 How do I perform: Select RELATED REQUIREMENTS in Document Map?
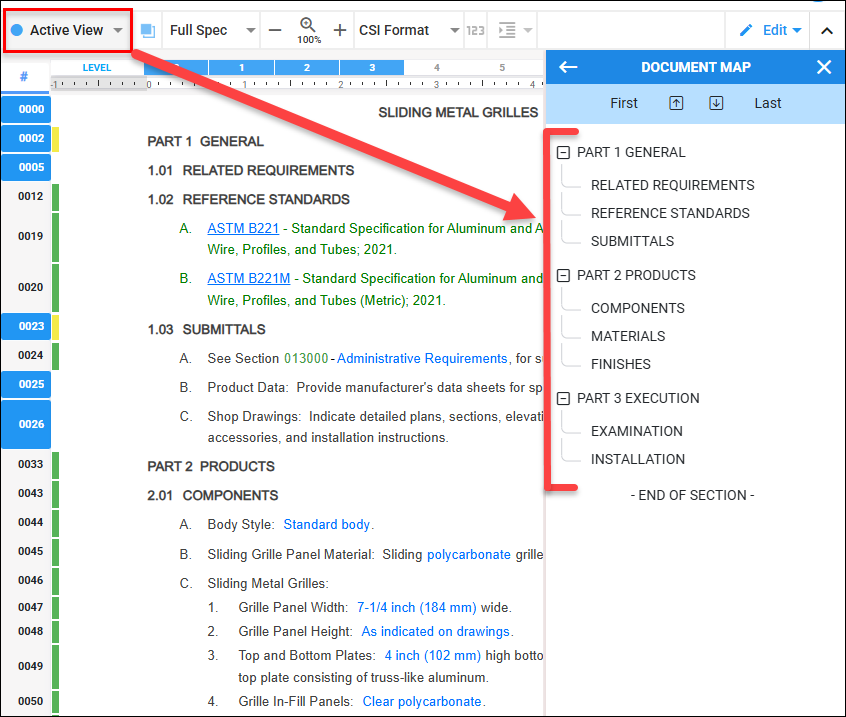(672, 185)
